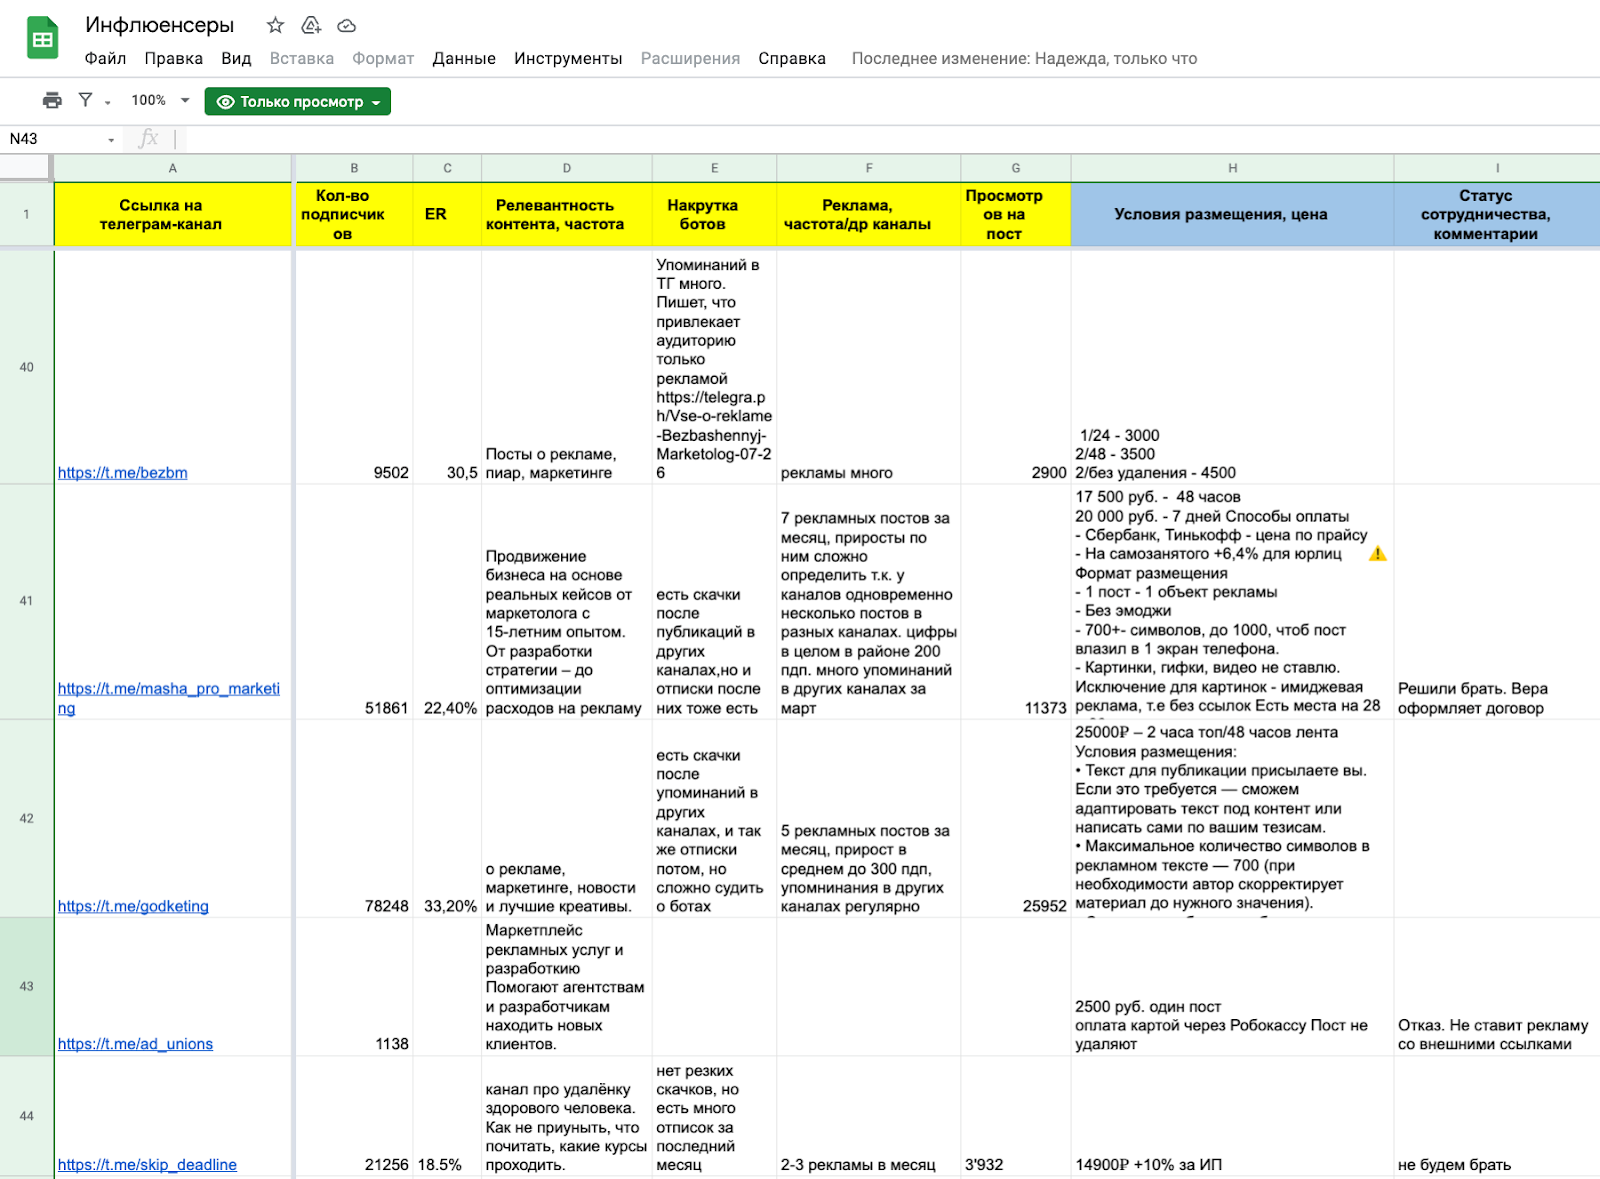Open the 100% zoom dropdown
The height and width of the screenshot is (1179, 1600).
coord(160,100)
